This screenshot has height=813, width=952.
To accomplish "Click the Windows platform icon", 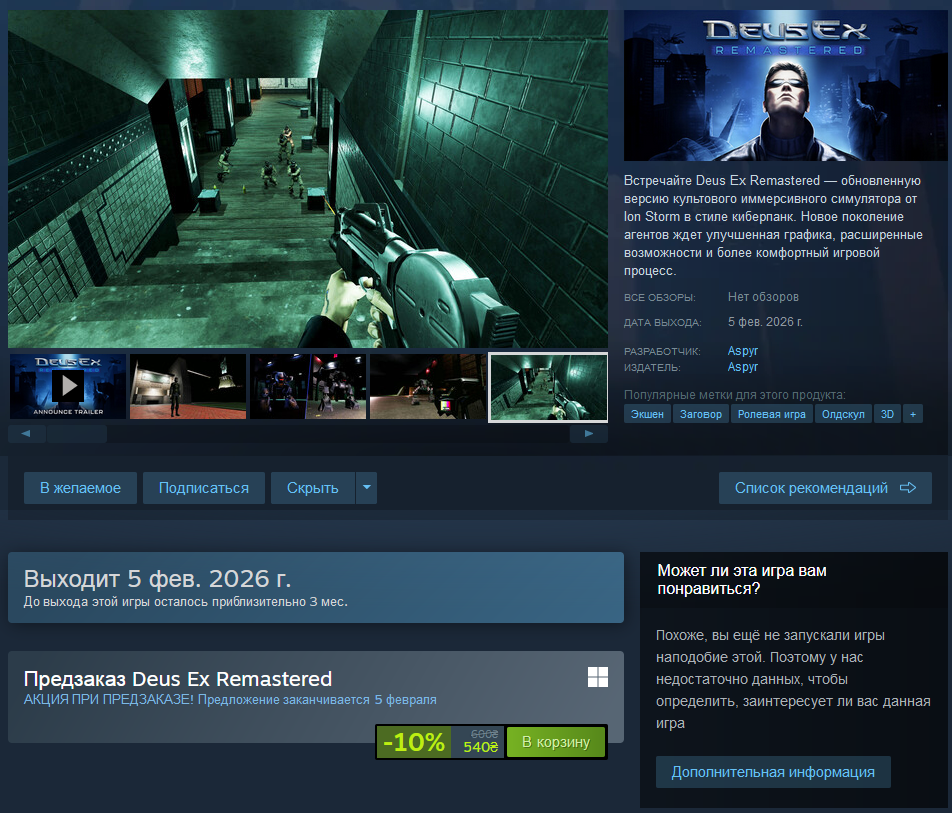I will (597, 678).
